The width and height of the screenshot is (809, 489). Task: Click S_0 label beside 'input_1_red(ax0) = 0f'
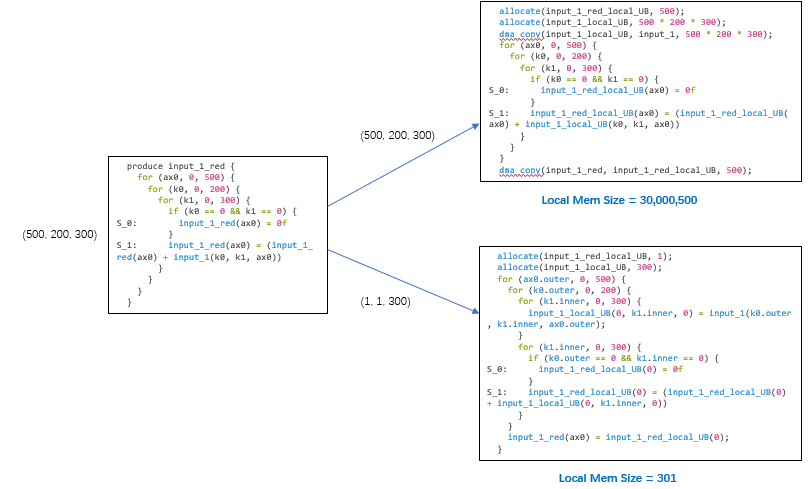(126, 223)
